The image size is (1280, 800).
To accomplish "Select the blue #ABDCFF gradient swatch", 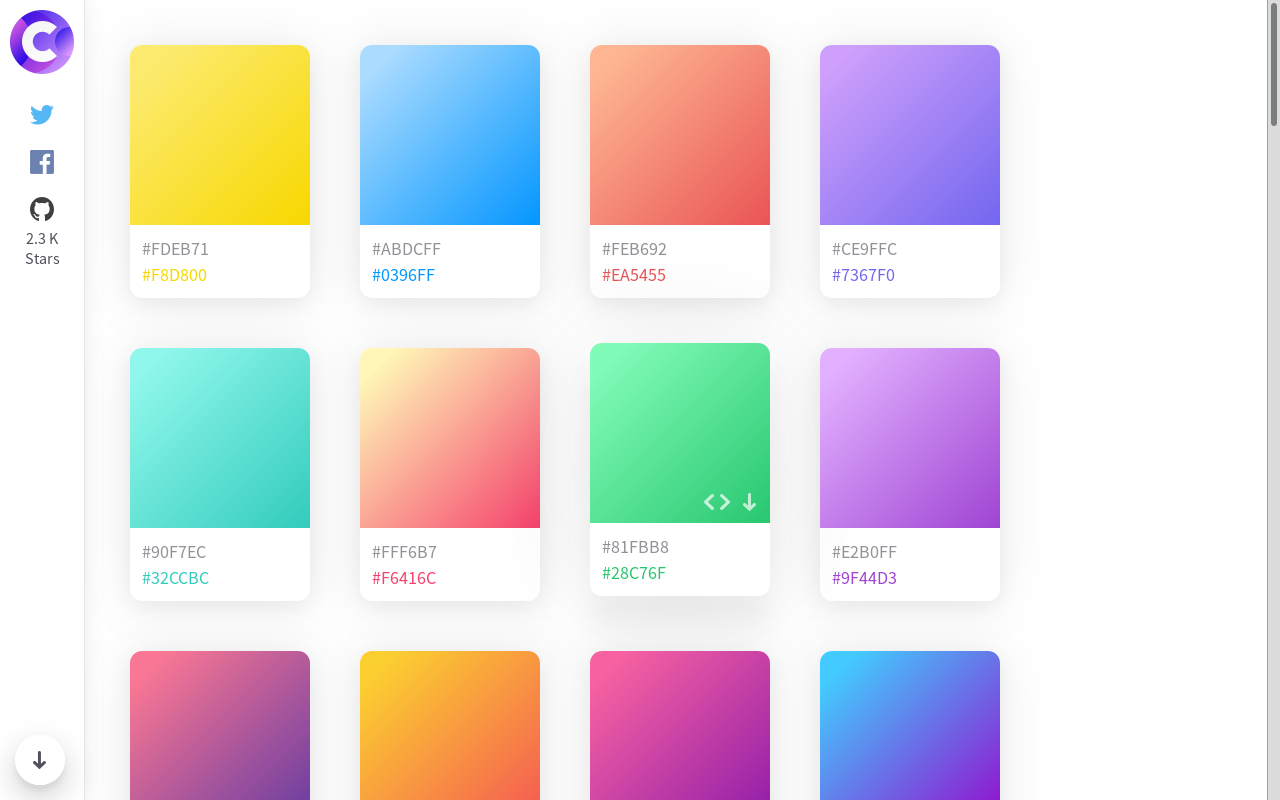I will 450,135.
